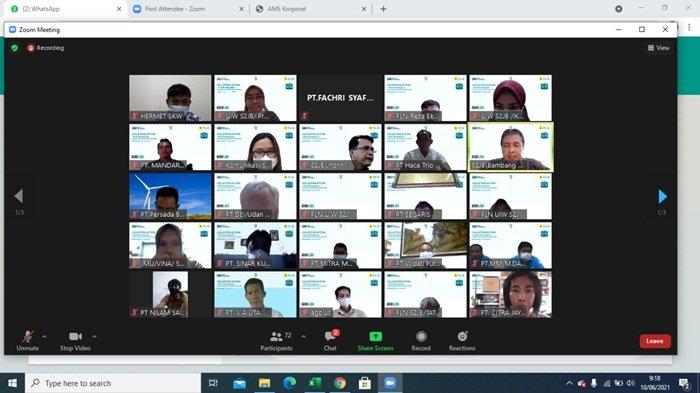Open the Participants panel
700x393 pixels.
[276, 341]
